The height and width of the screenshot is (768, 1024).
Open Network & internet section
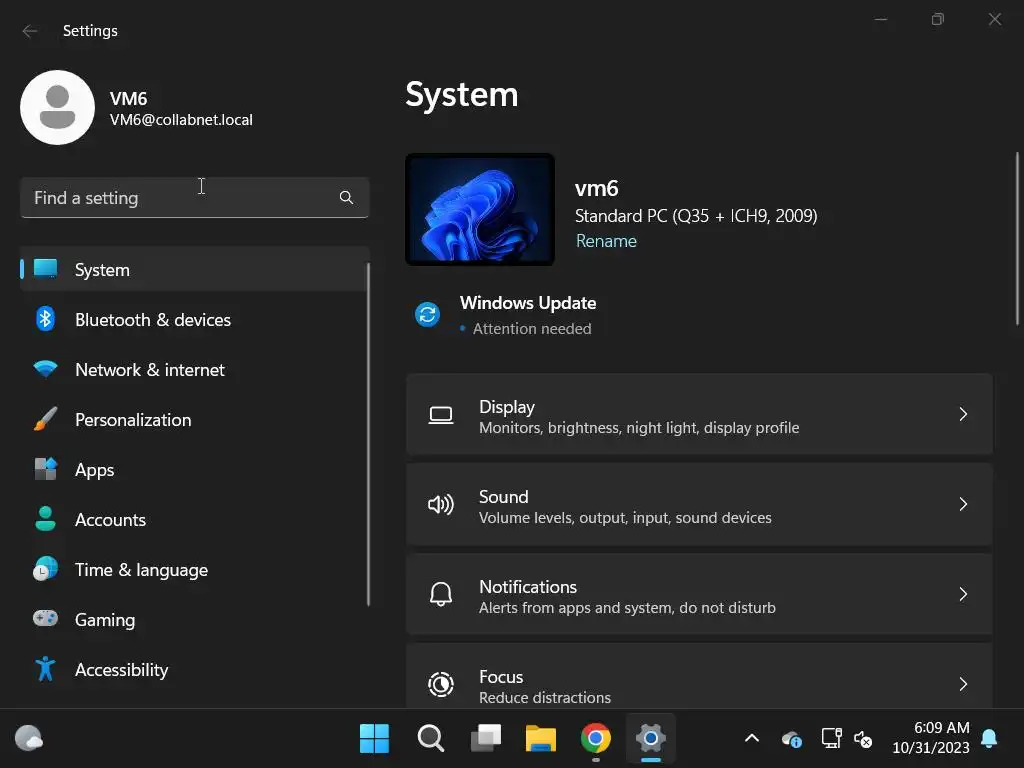195,369
